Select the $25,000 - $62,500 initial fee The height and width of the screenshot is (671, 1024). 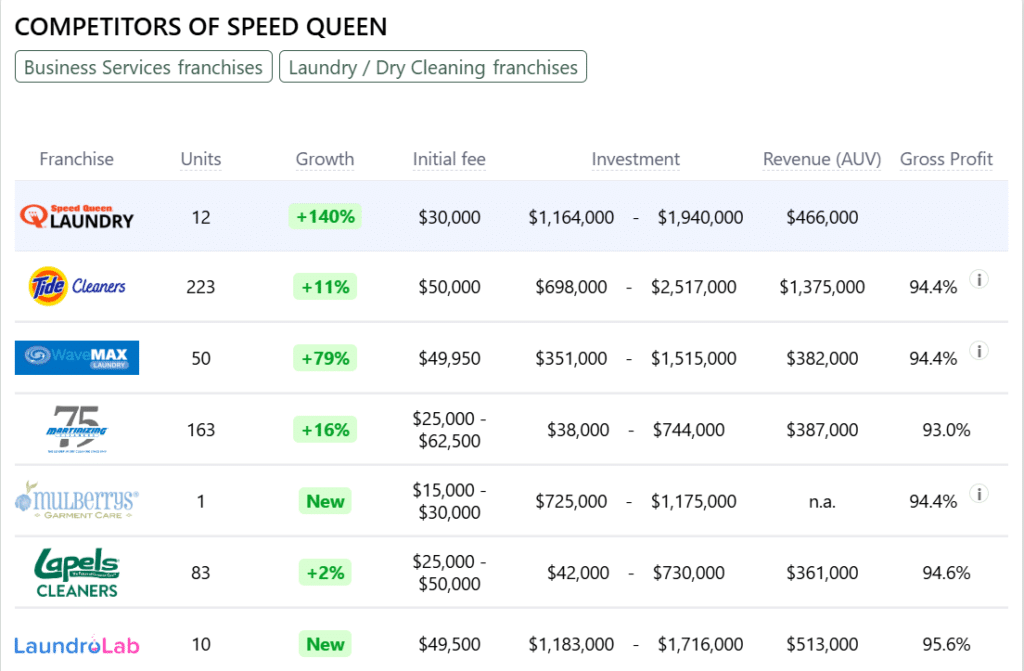[449, 429]
